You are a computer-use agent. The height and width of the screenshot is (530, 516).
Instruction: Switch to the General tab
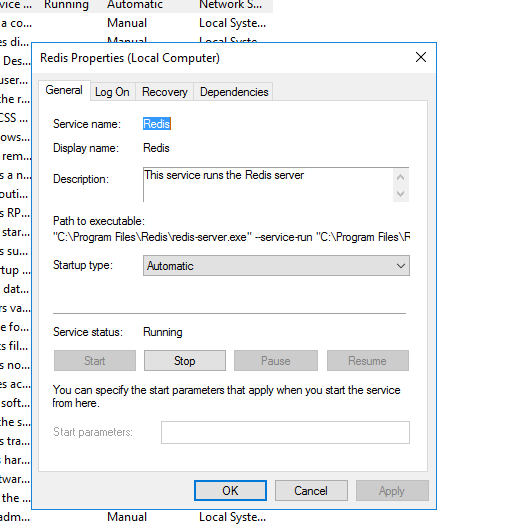(64, 90)
